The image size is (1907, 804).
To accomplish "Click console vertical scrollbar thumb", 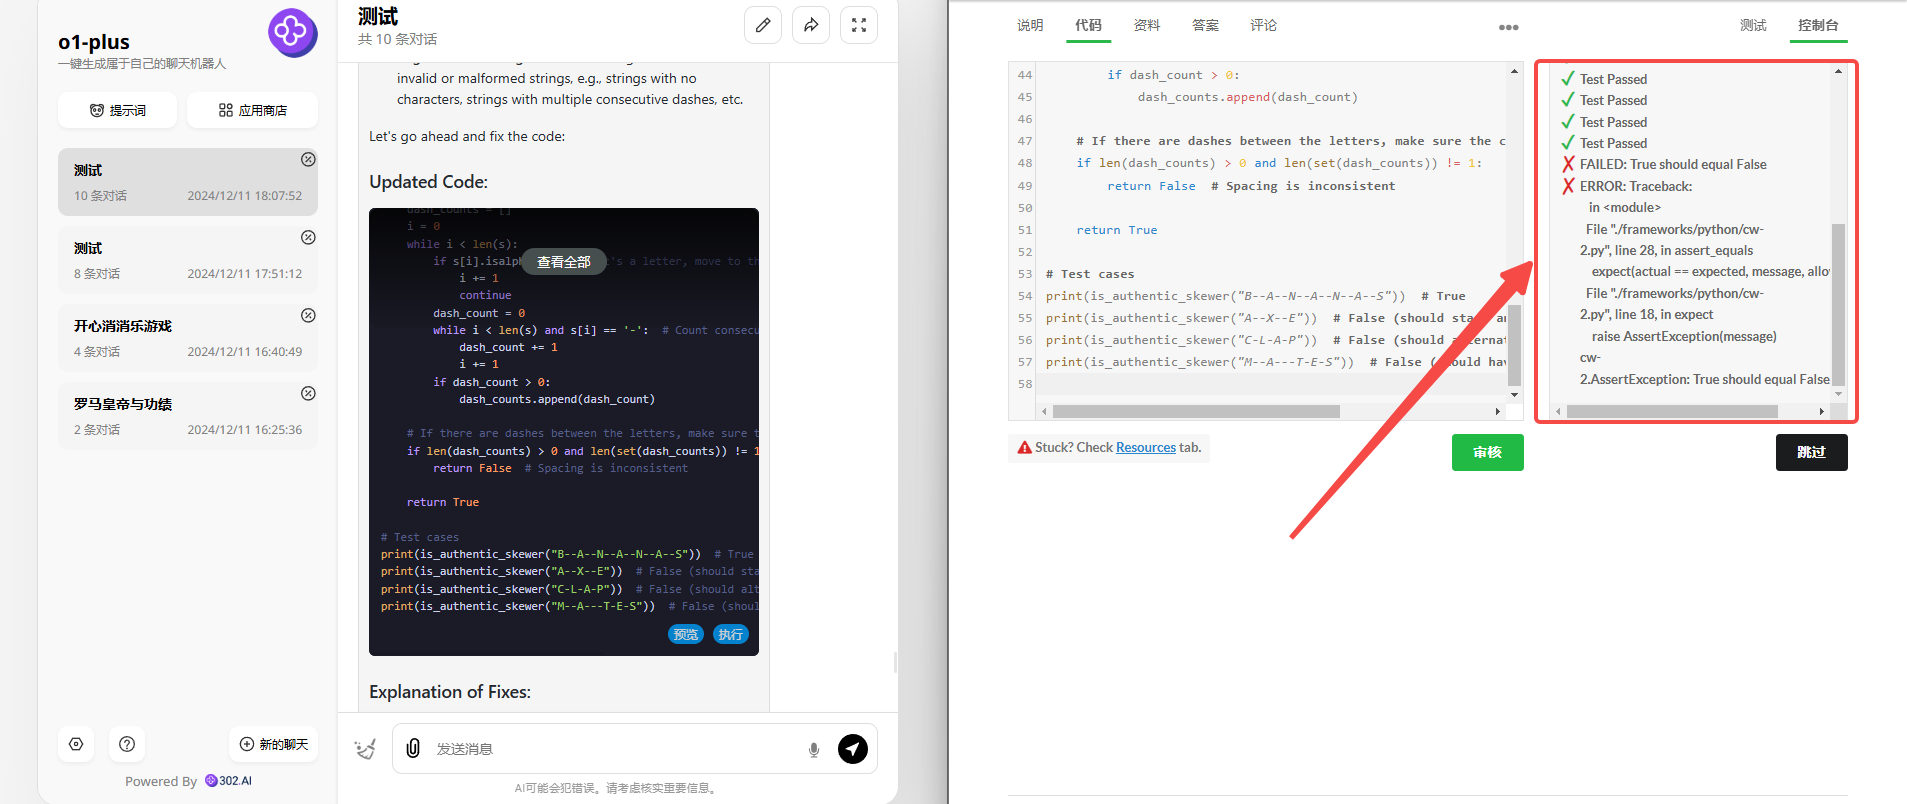I will (x=1838, y=303).
